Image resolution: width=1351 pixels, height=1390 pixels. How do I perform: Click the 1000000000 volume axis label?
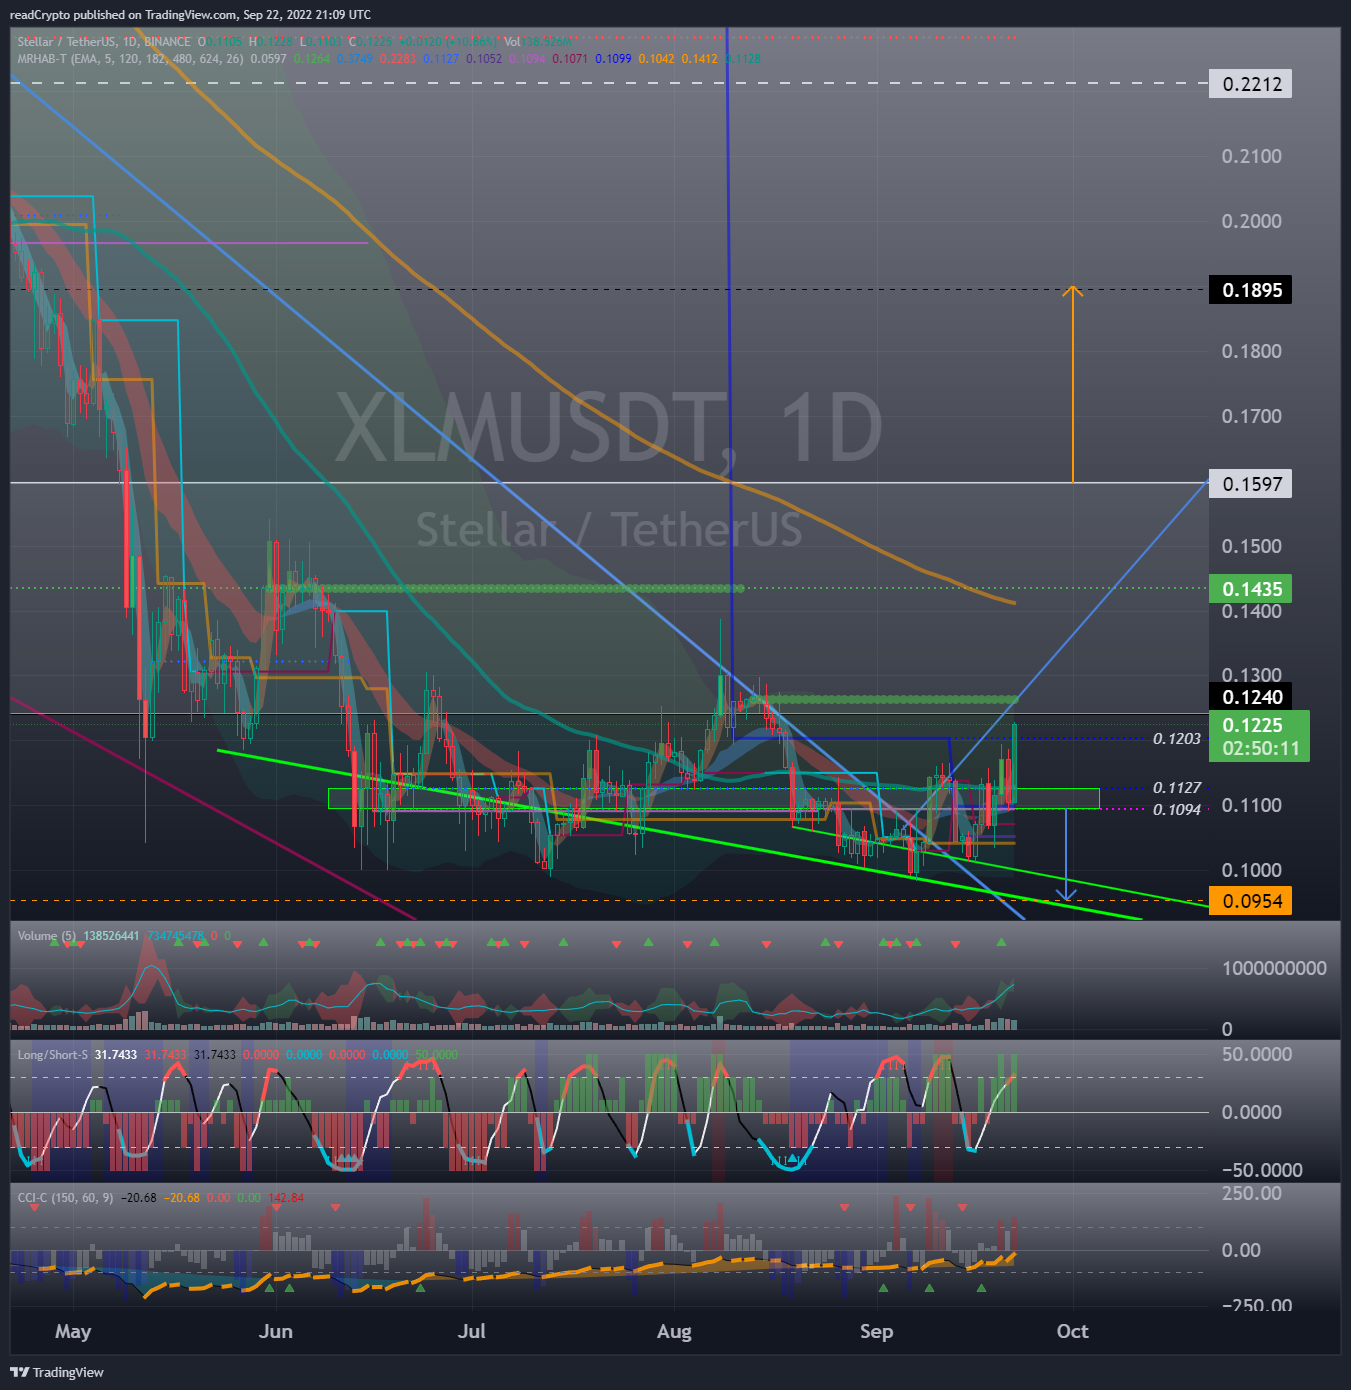coord(1274,968)
